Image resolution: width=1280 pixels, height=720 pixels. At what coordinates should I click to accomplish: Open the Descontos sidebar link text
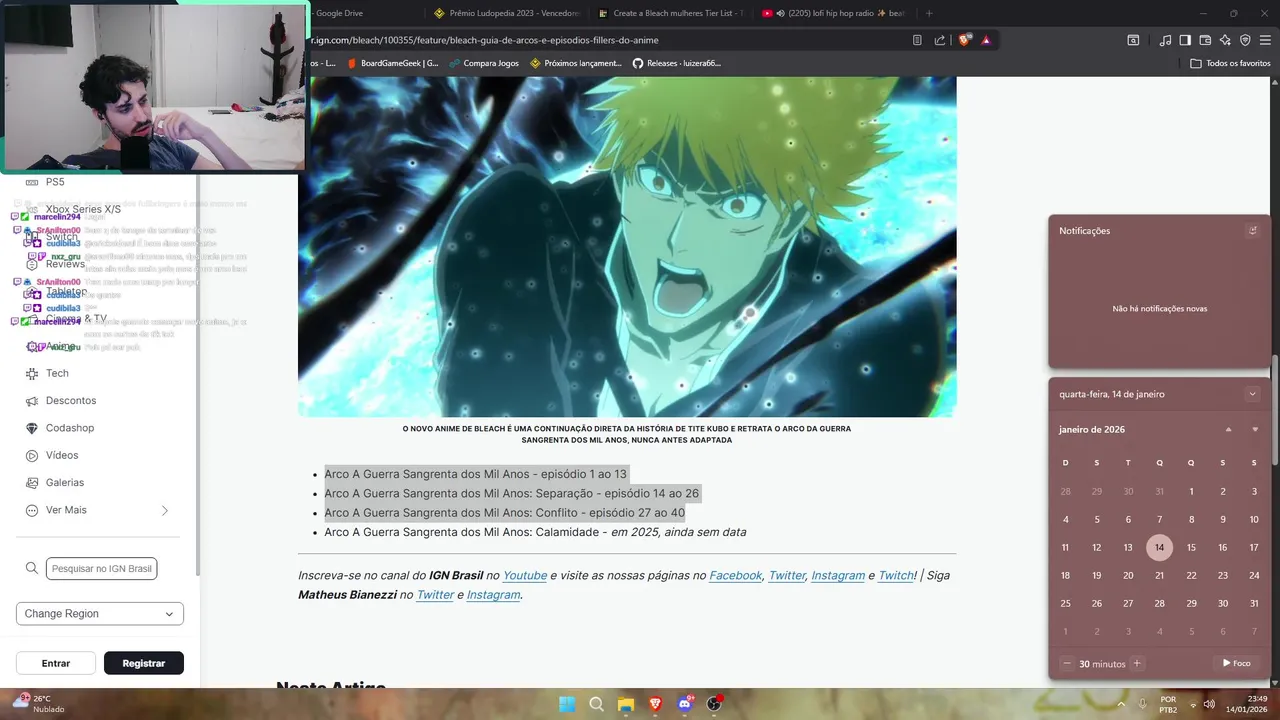click(71, 400)
